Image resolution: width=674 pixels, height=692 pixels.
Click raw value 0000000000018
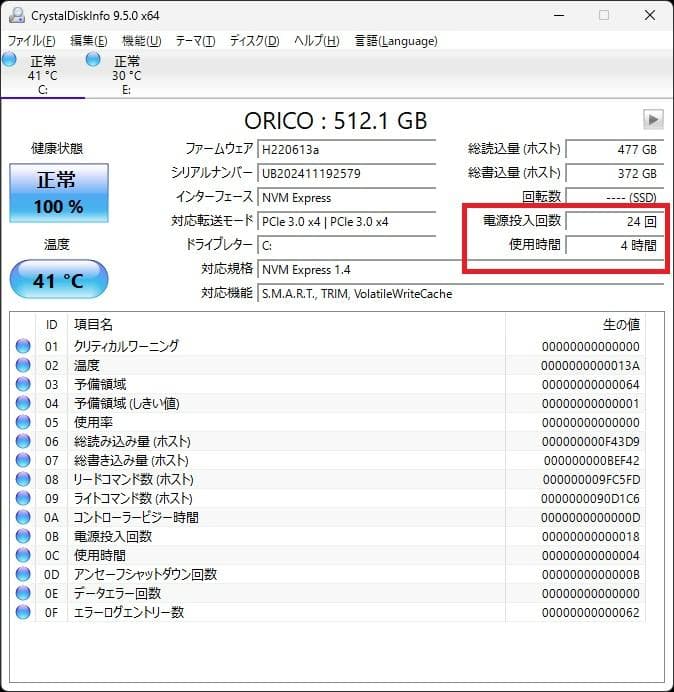[591, 536]
